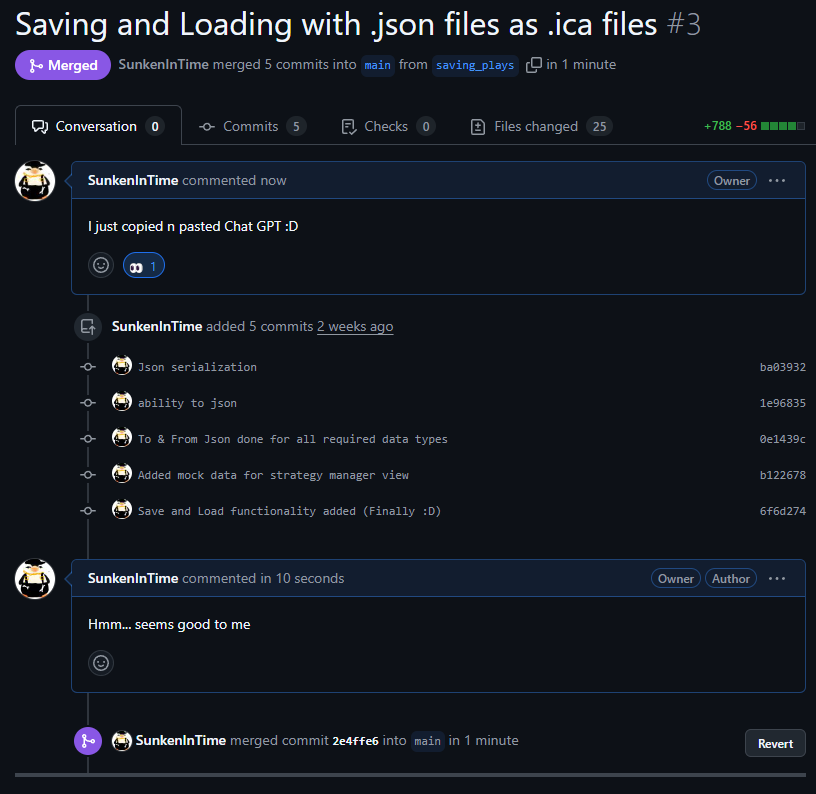
Task: Open options menu on first comment
Action: (x=777, y=181)
